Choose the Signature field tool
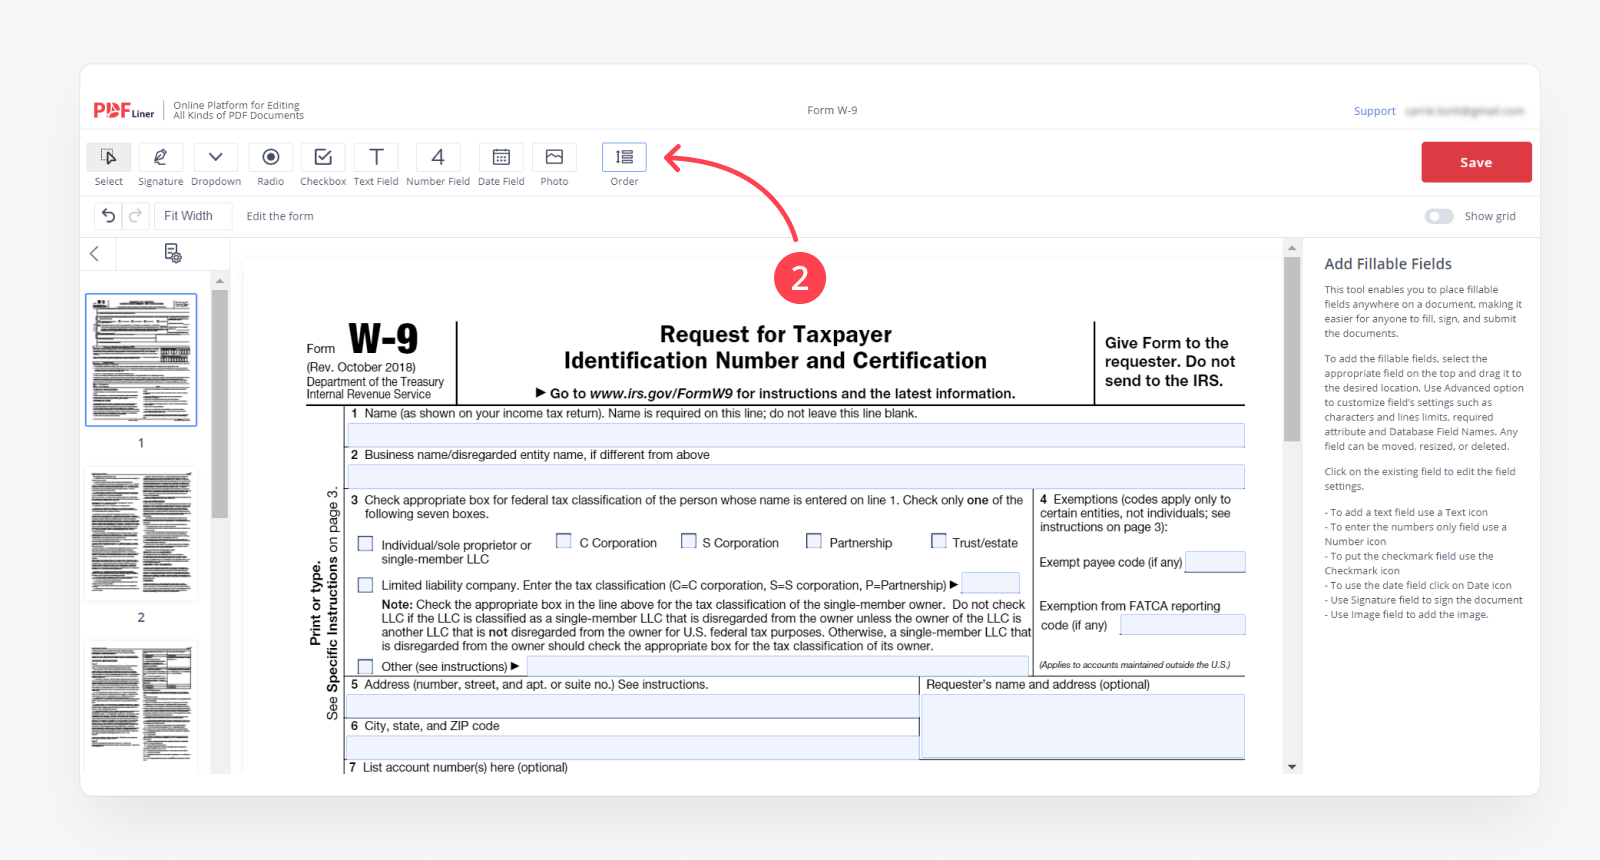The width and height of the screenshot is (1600, 860). [x=160, y=157]
